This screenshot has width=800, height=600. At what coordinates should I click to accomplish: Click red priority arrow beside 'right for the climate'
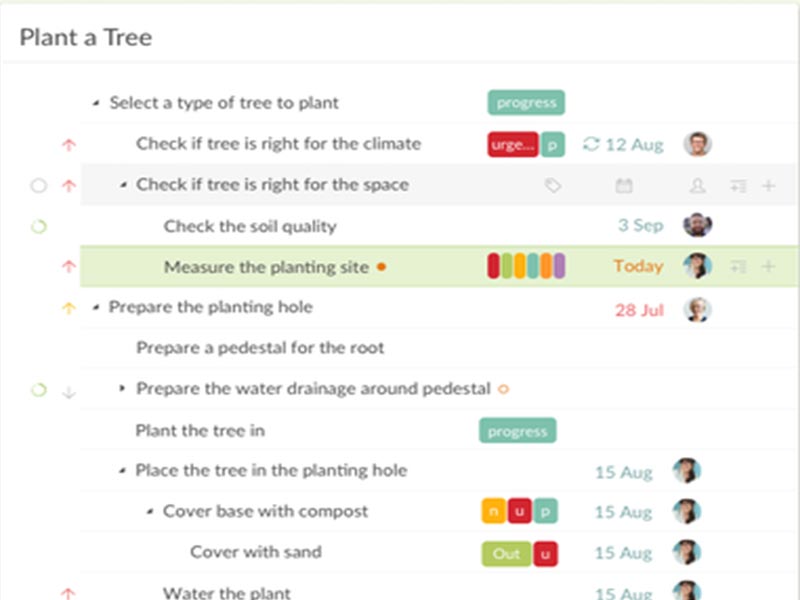coord(69,144)
